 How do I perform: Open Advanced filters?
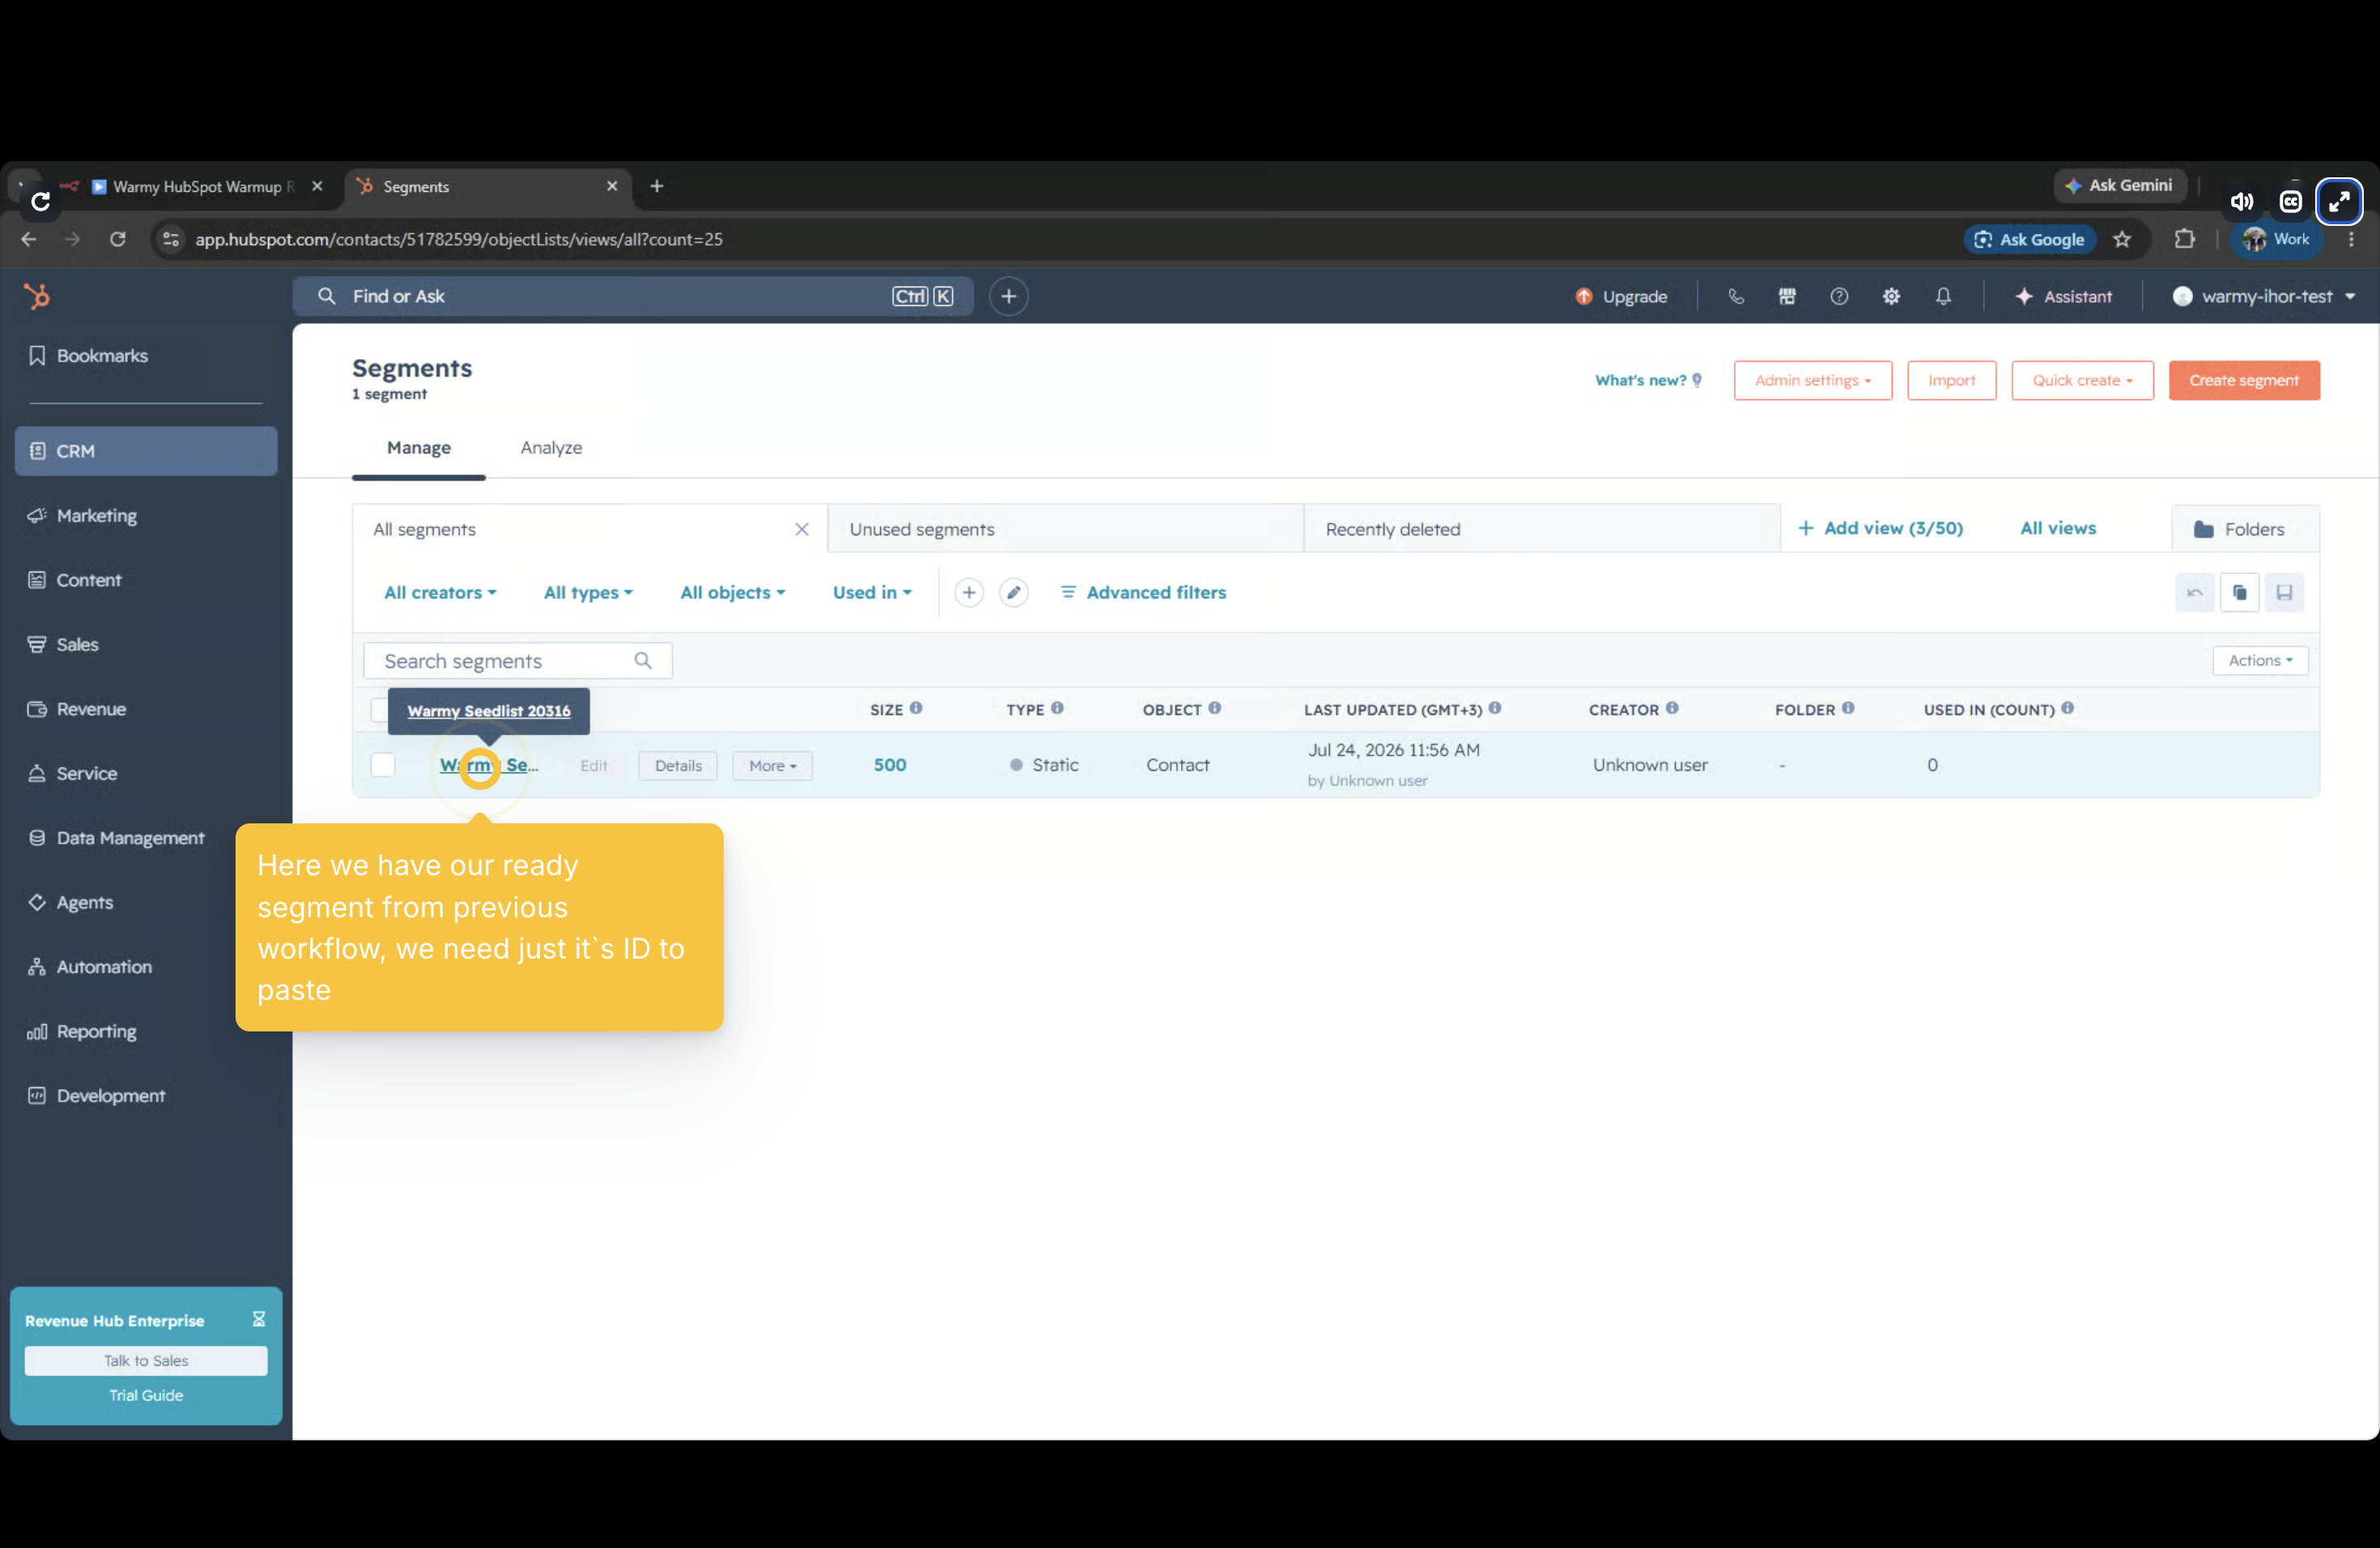pyautogui.click(x=1143, y=593)
